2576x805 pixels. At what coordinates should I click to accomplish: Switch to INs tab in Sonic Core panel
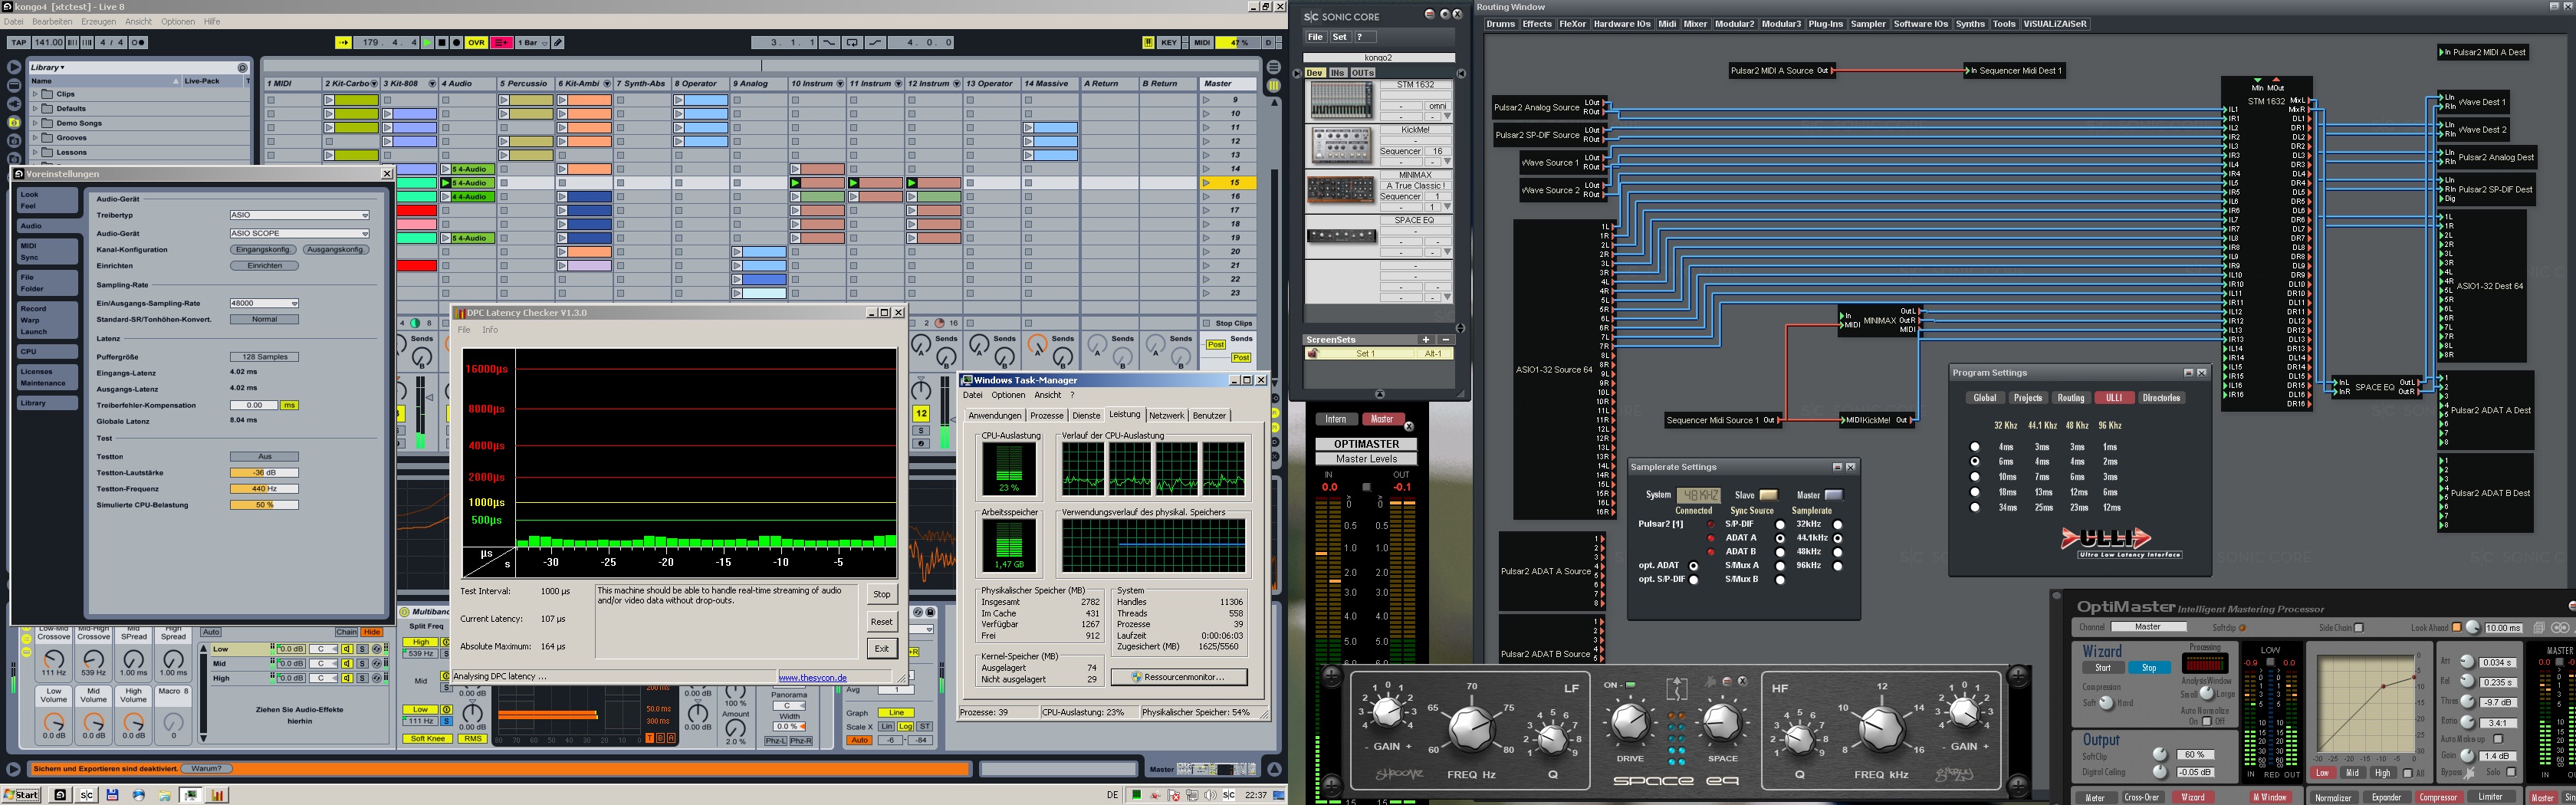1337,73
